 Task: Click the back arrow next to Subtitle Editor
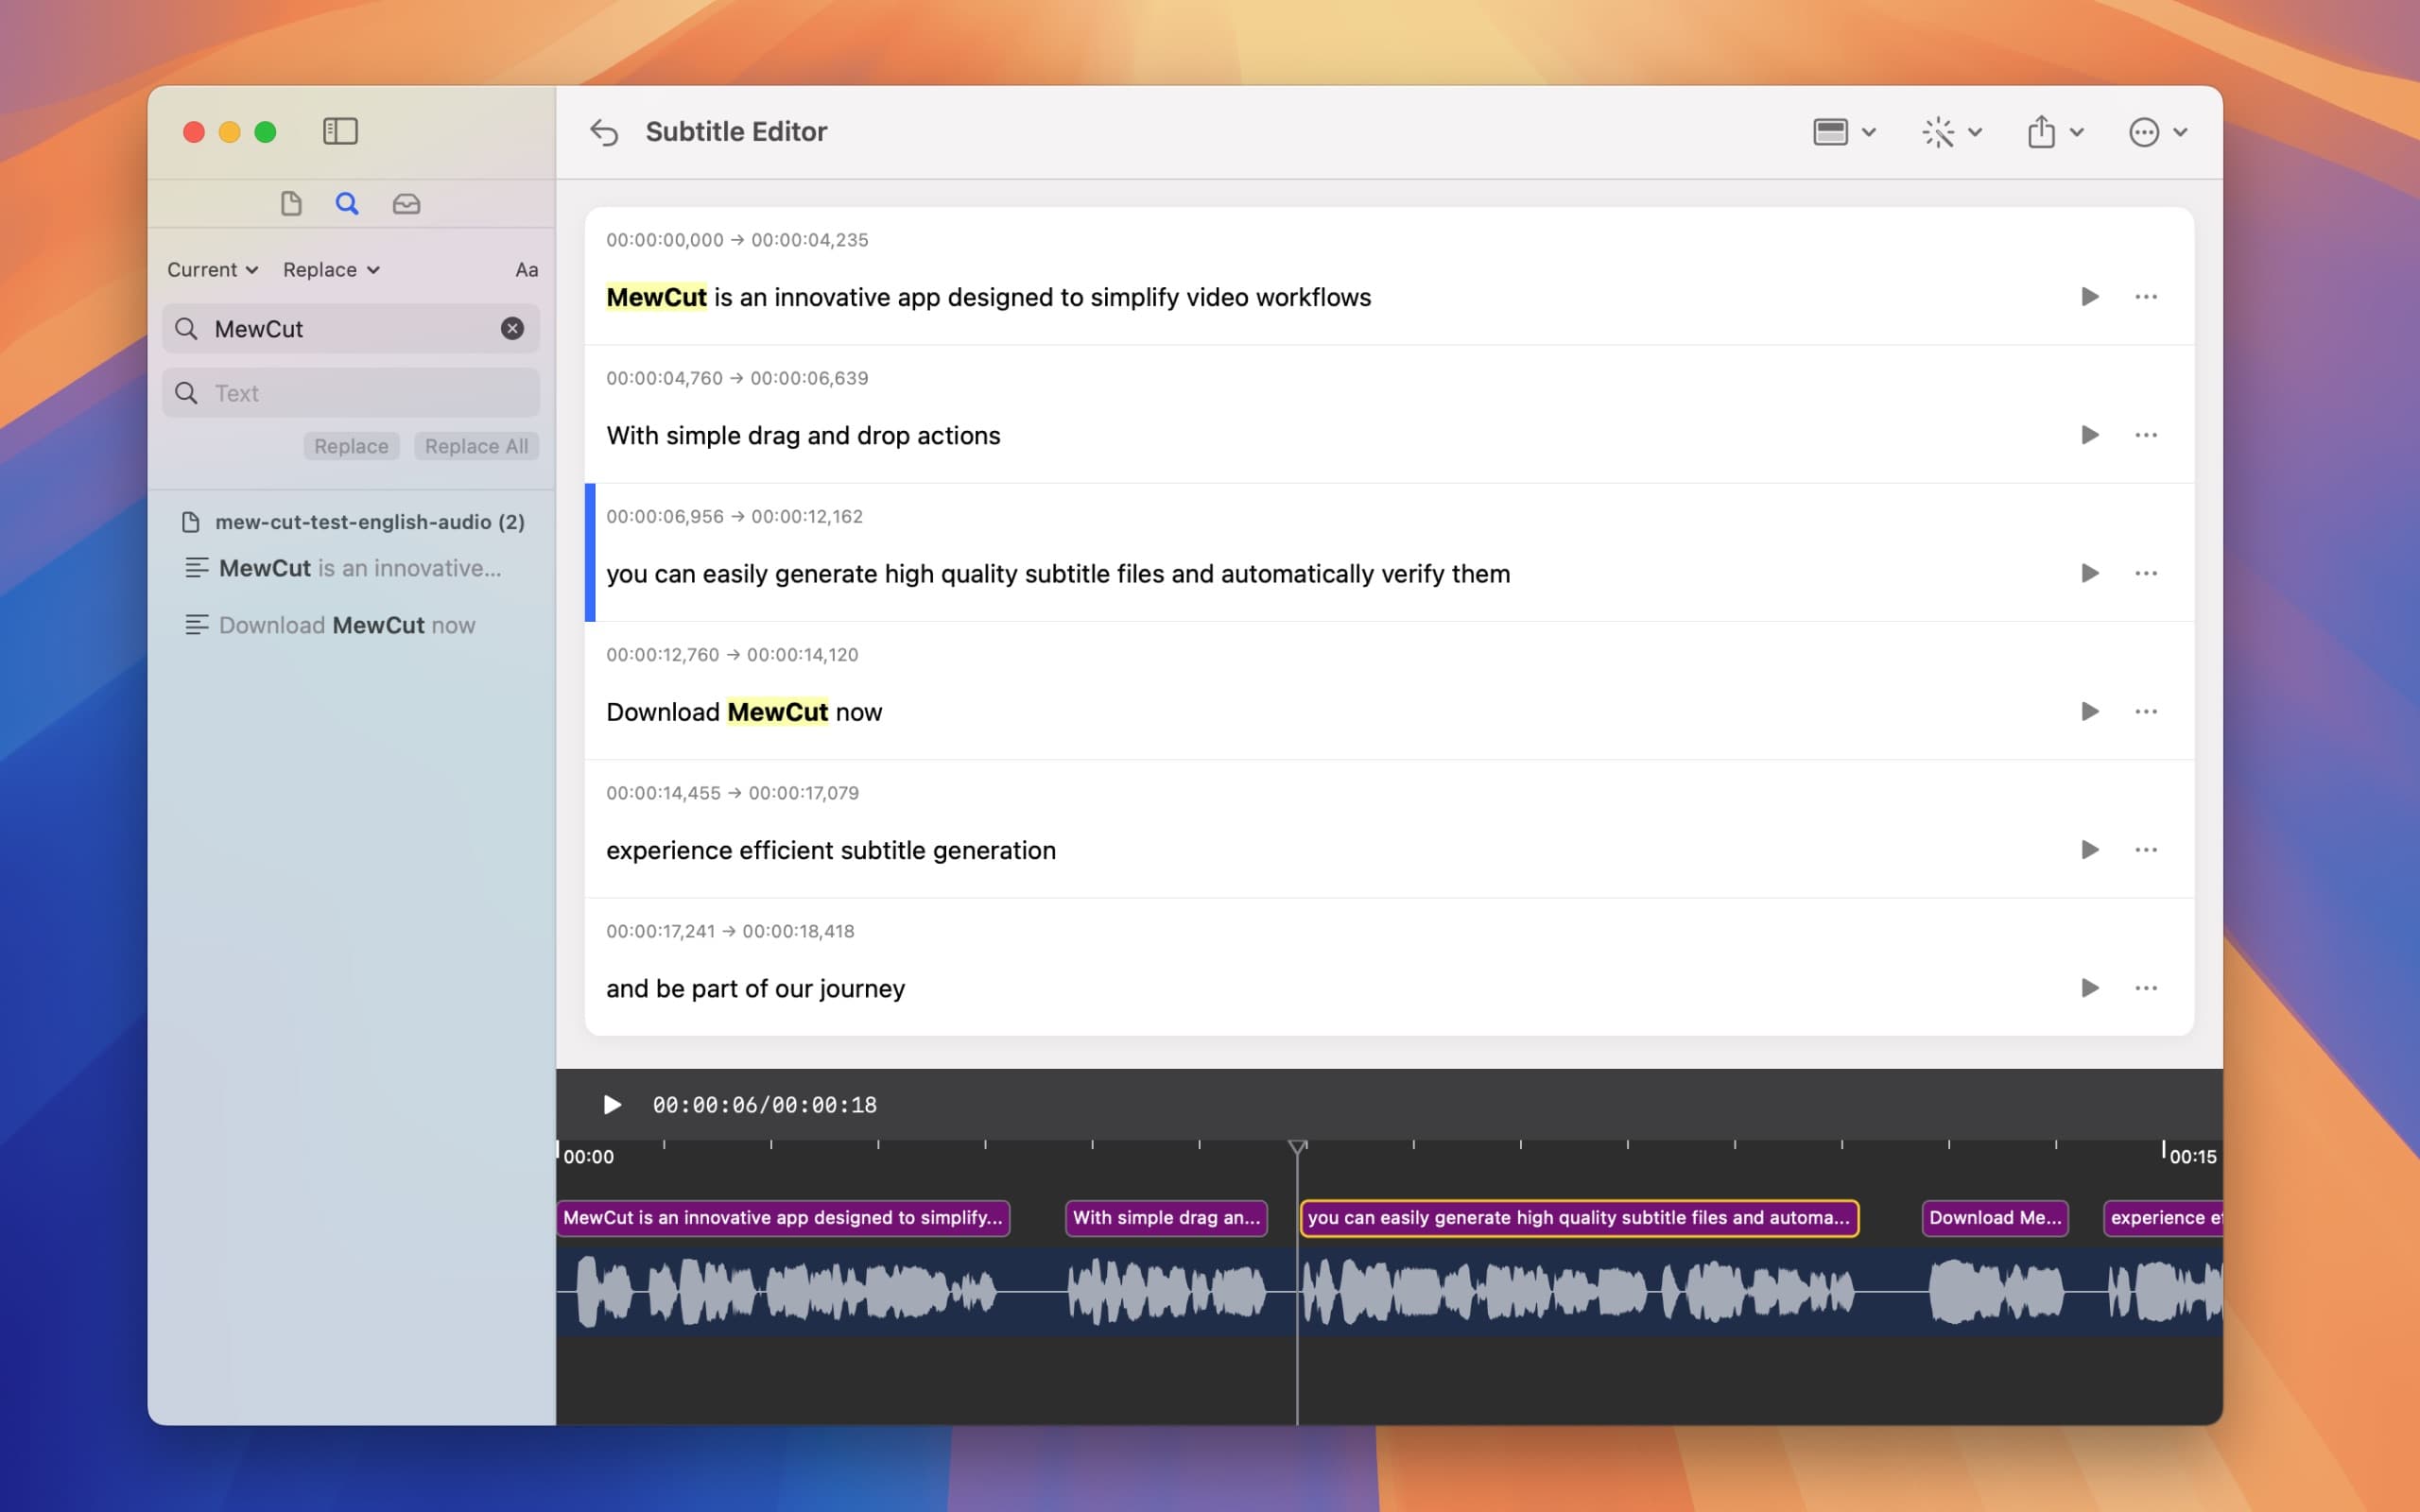point(604,131)
